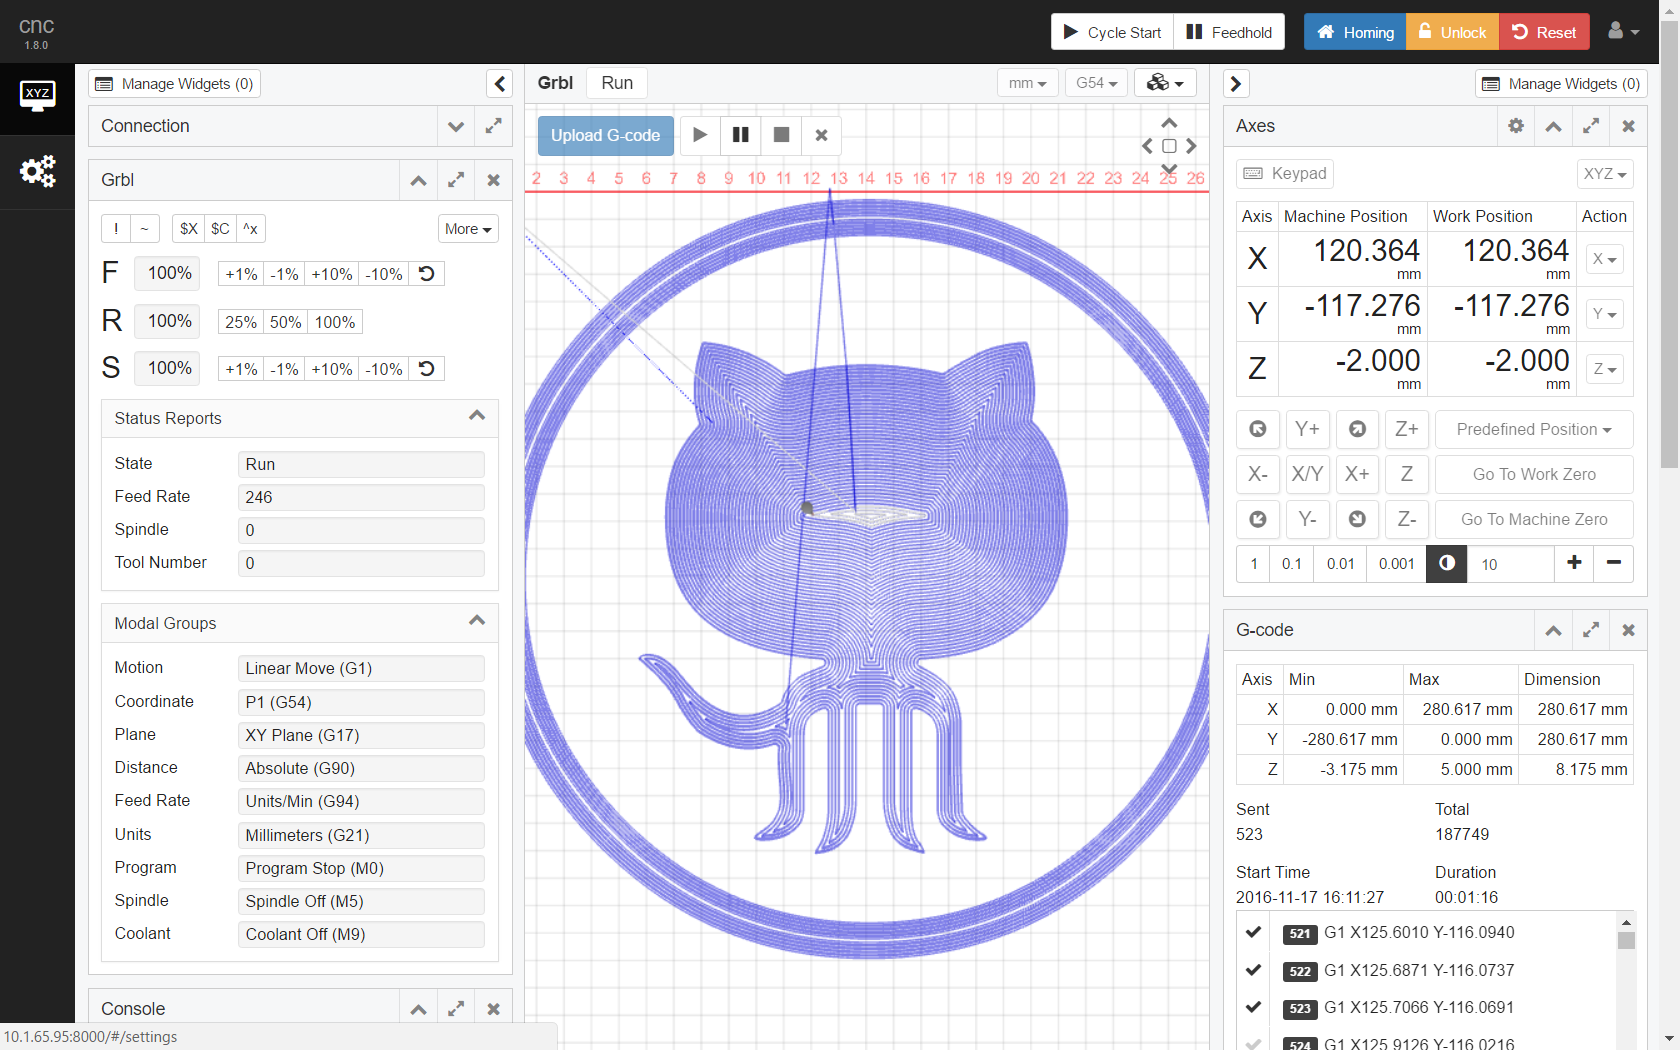Select jog distance 0.01
The width and height of the screenshot is (1680, 1050).
1341,564
